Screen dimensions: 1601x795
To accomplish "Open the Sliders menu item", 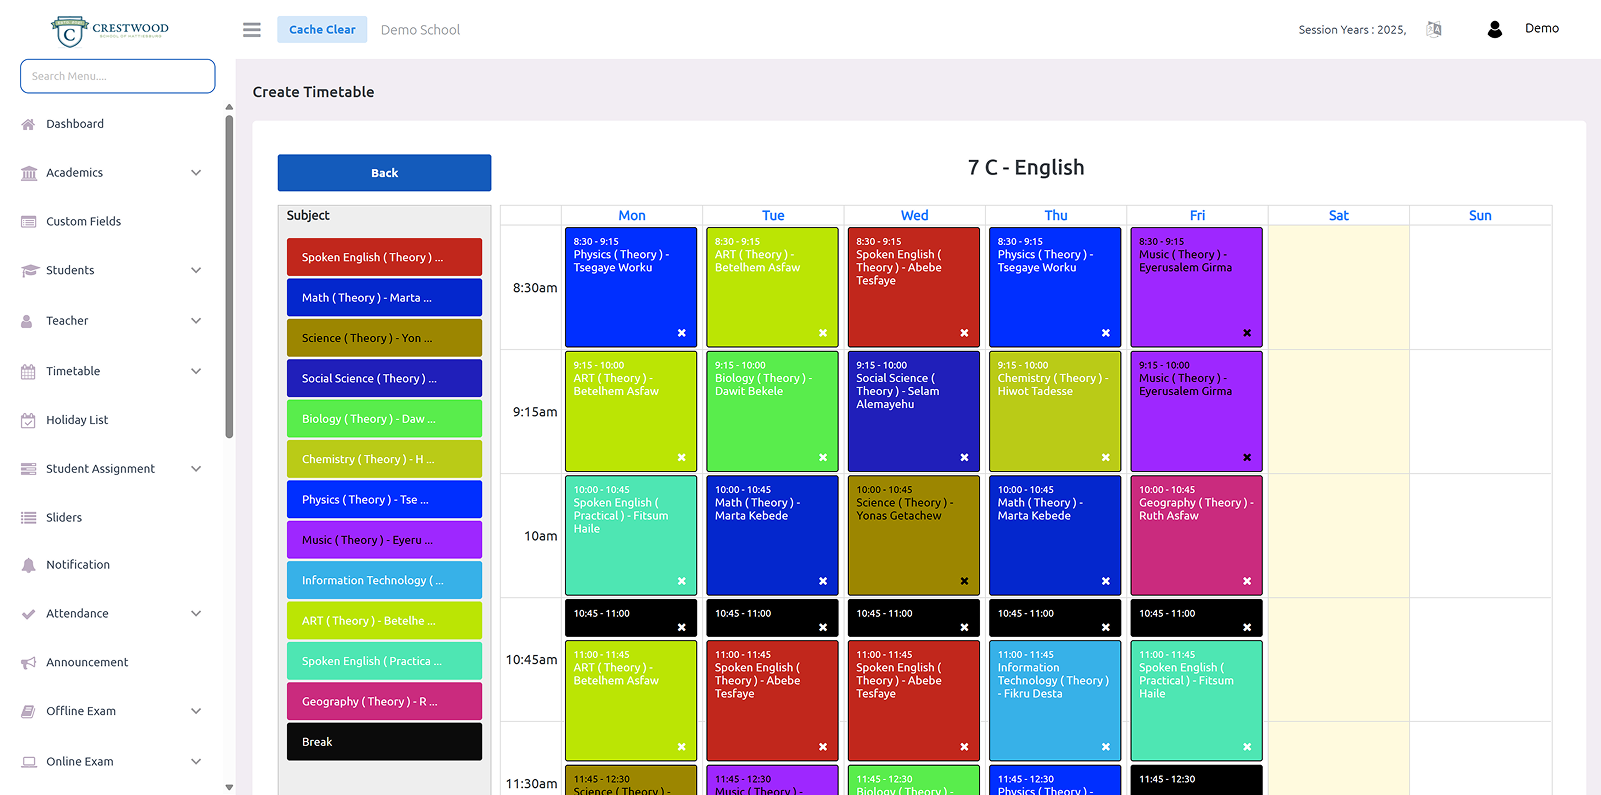I will click(x=64, y=518).
